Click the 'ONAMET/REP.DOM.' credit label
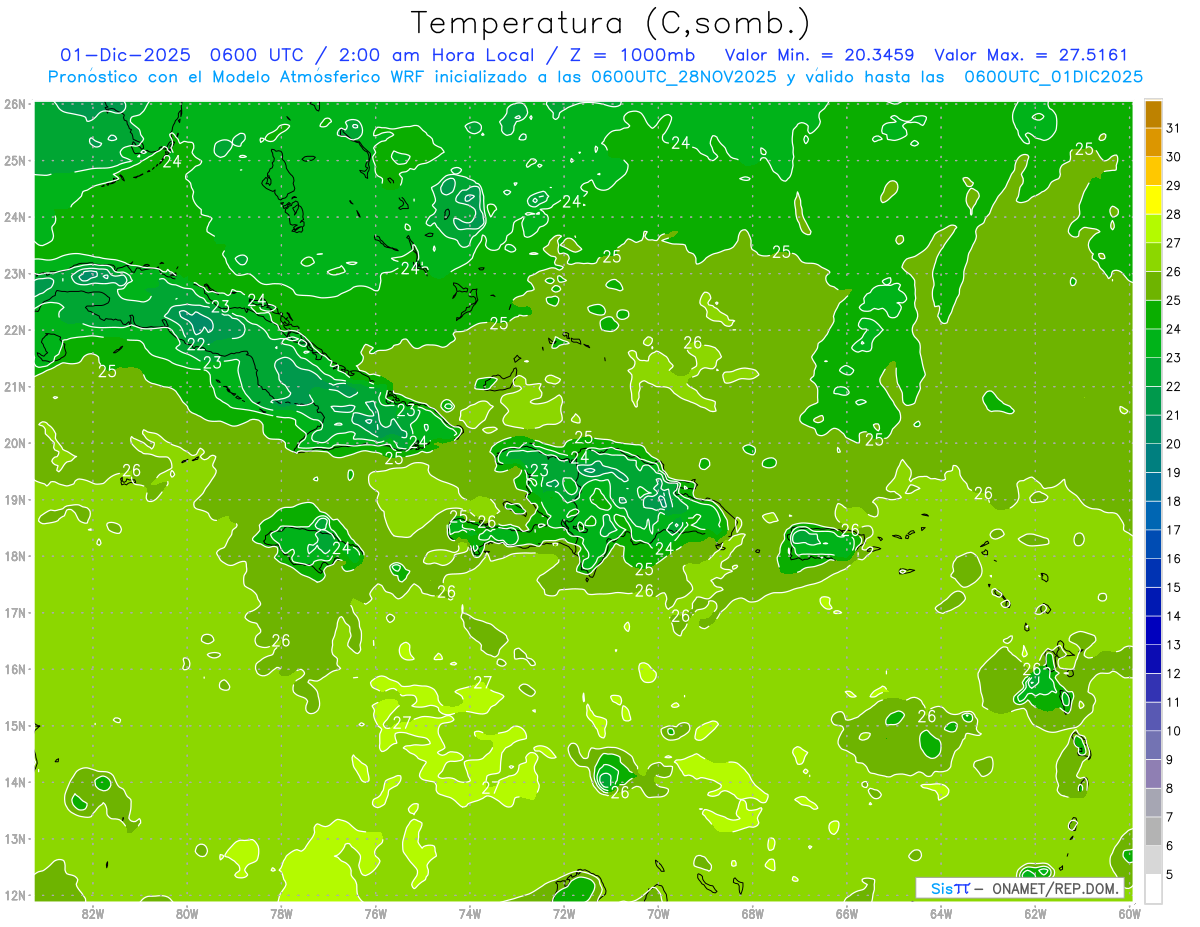The width and height of the screenshot is (1200, 927). [1055, 888]
